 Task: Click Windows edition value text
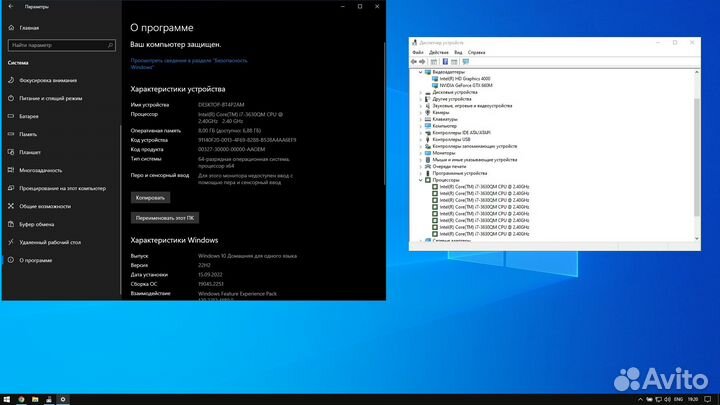coord(247,256)
